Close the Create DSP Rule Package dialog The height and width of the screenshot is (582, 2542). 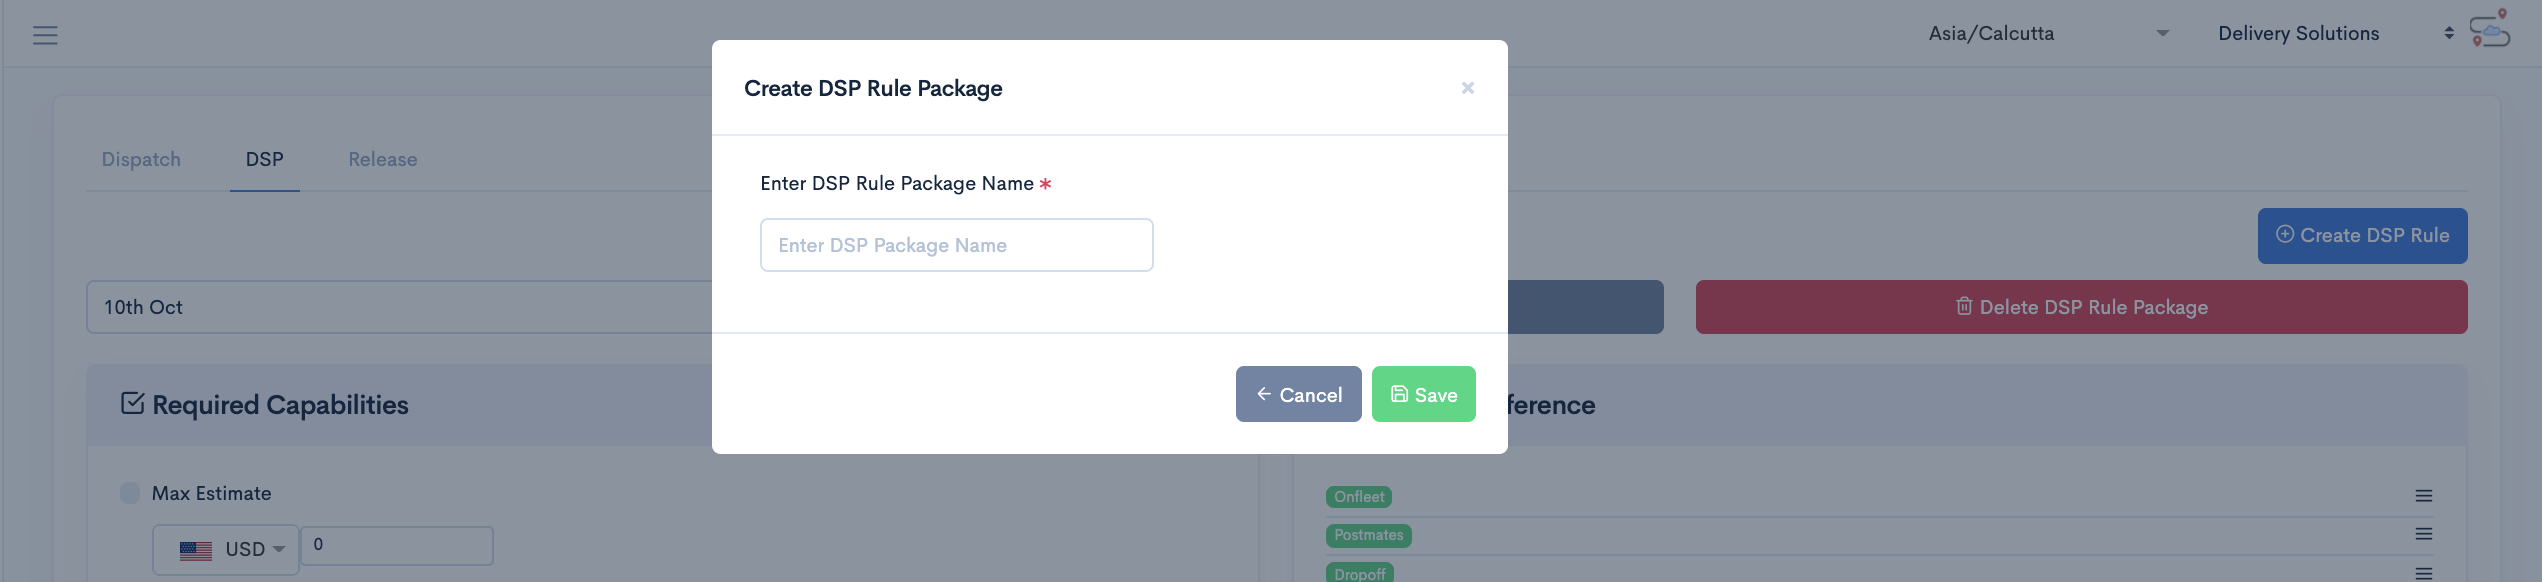point(1467,88)
